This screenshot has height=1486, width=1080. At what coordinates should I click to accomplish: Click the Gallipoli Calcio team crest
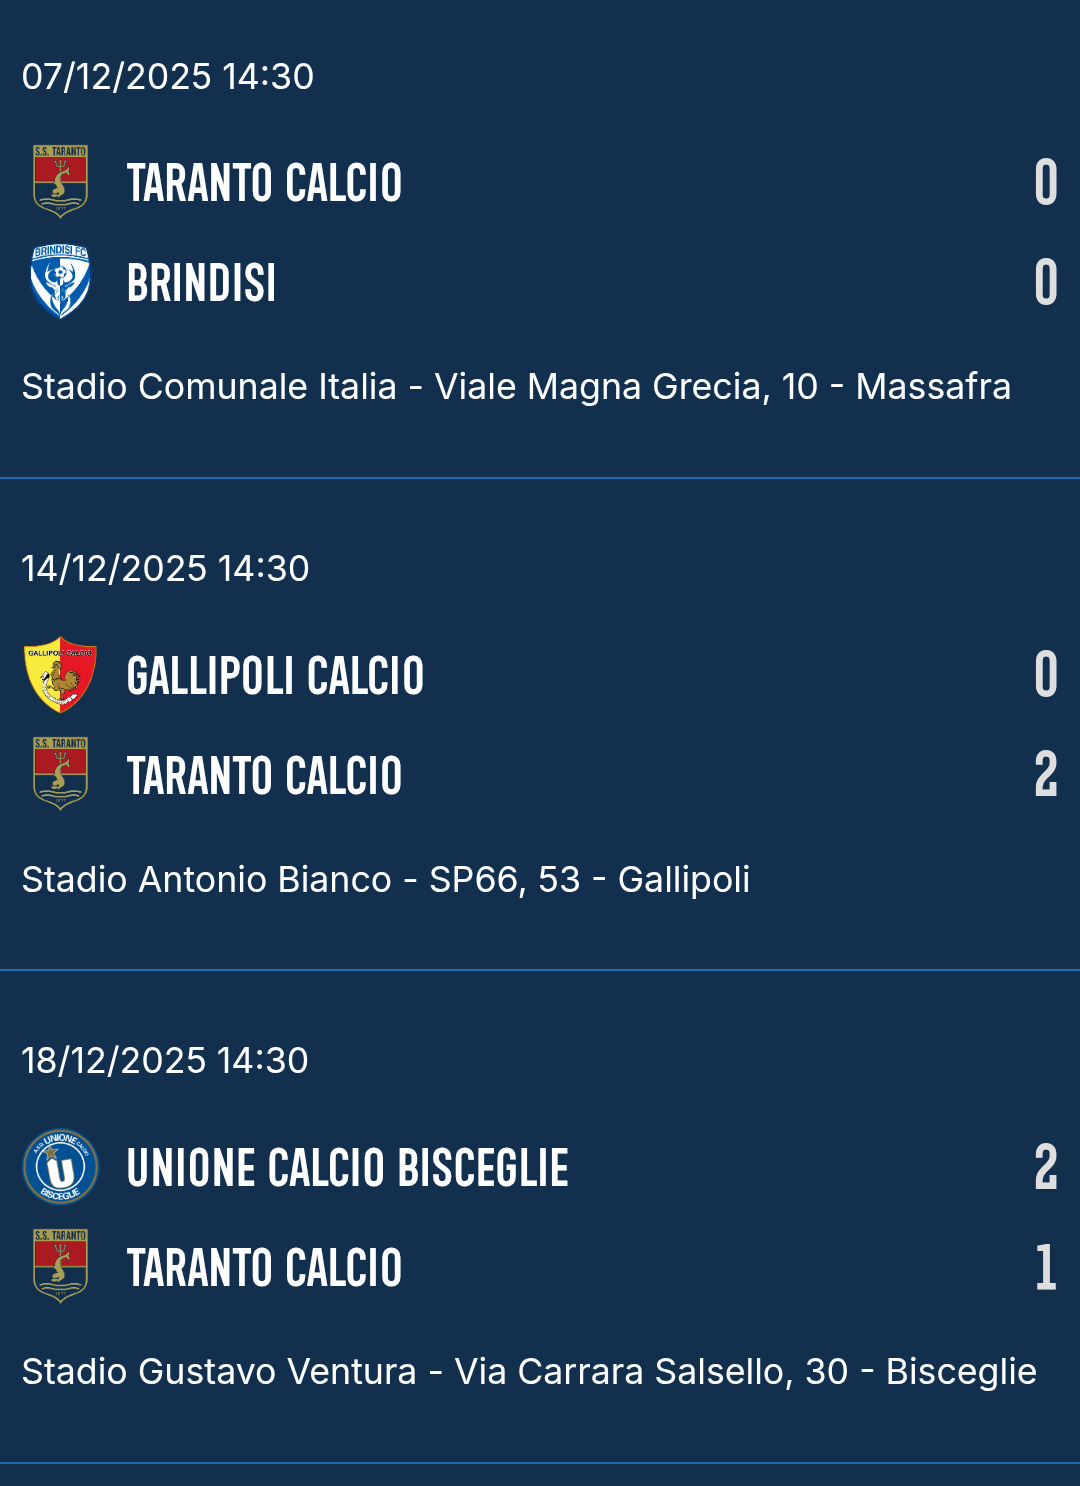coord(60,674)
